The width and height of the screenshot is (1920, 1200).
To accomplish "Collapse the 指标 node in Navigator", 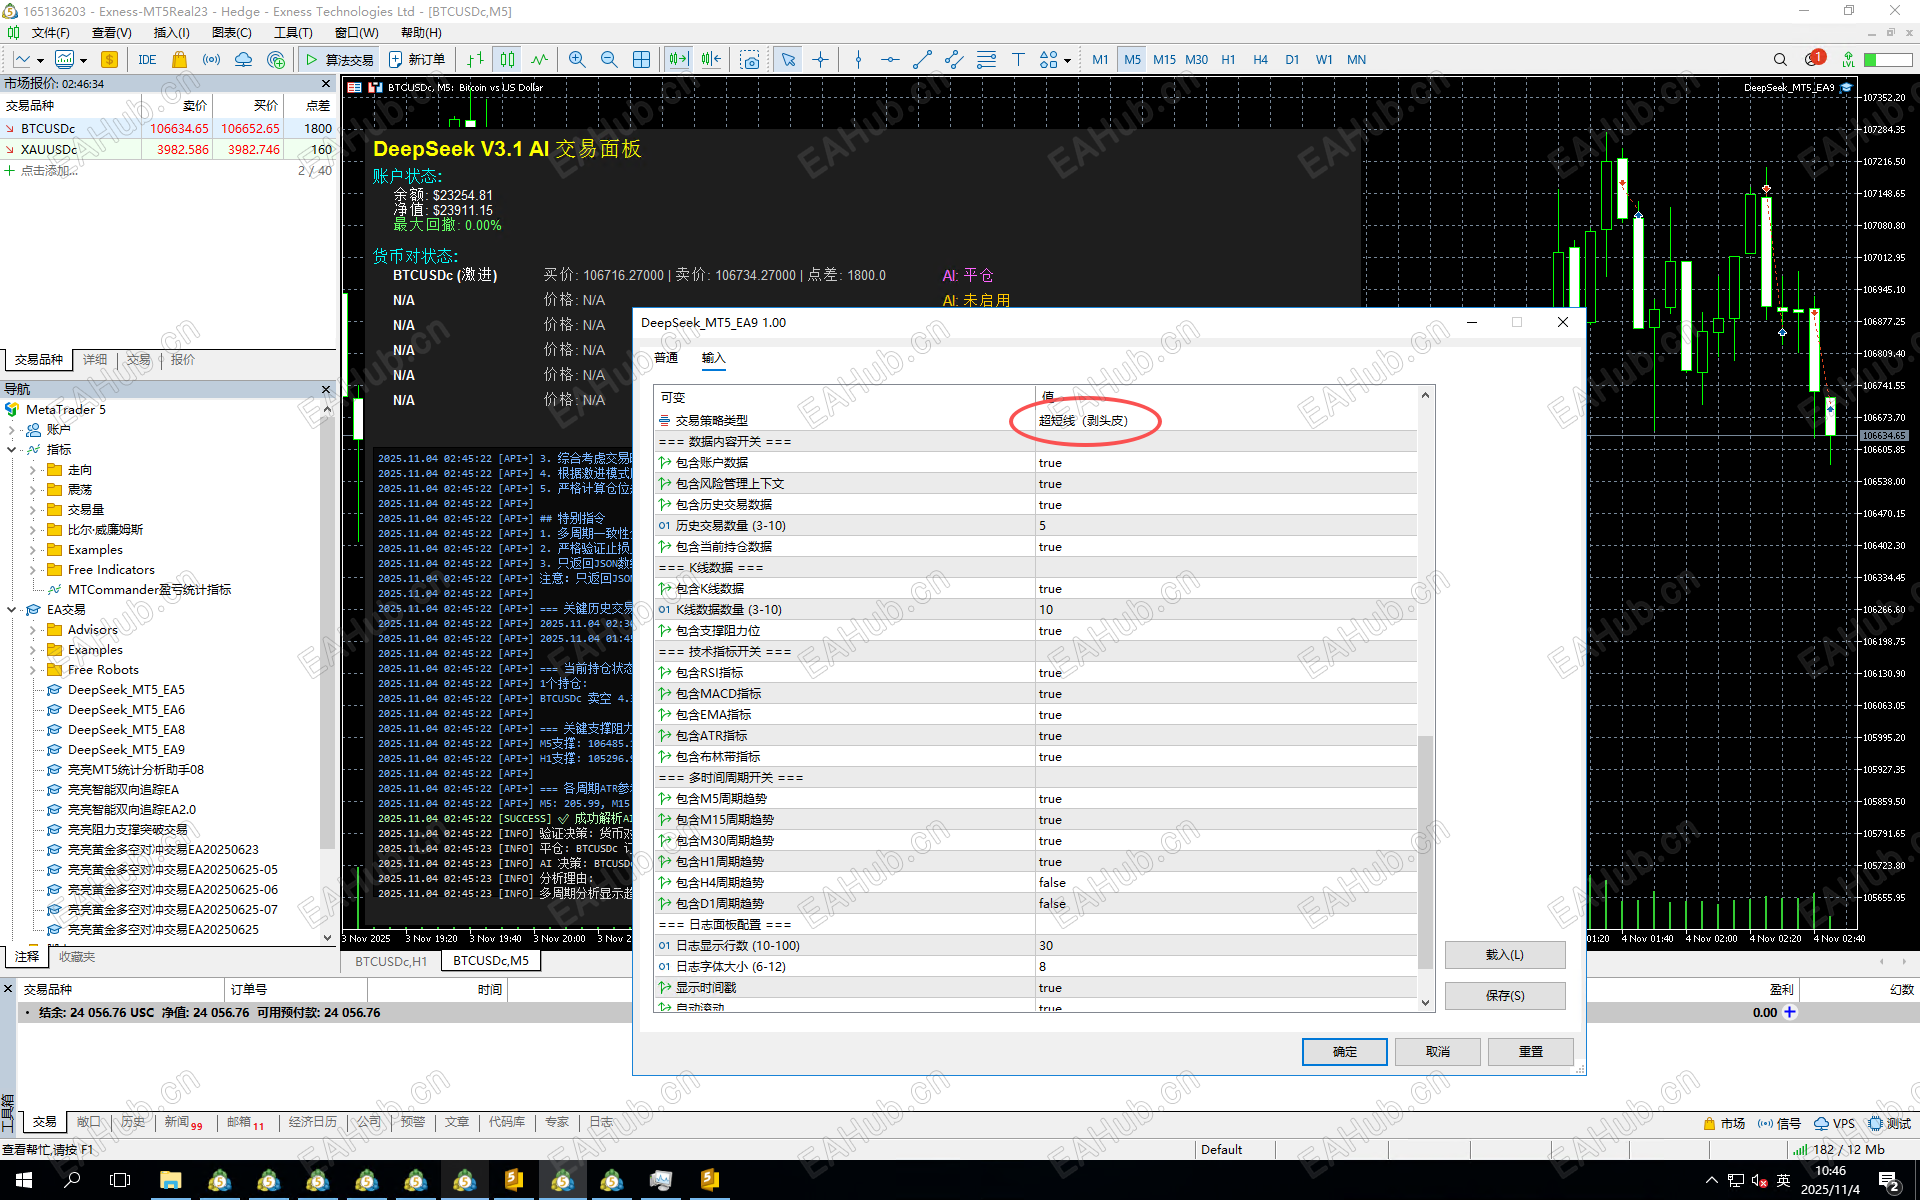I will pyautogui.click(x=12, y=450).
